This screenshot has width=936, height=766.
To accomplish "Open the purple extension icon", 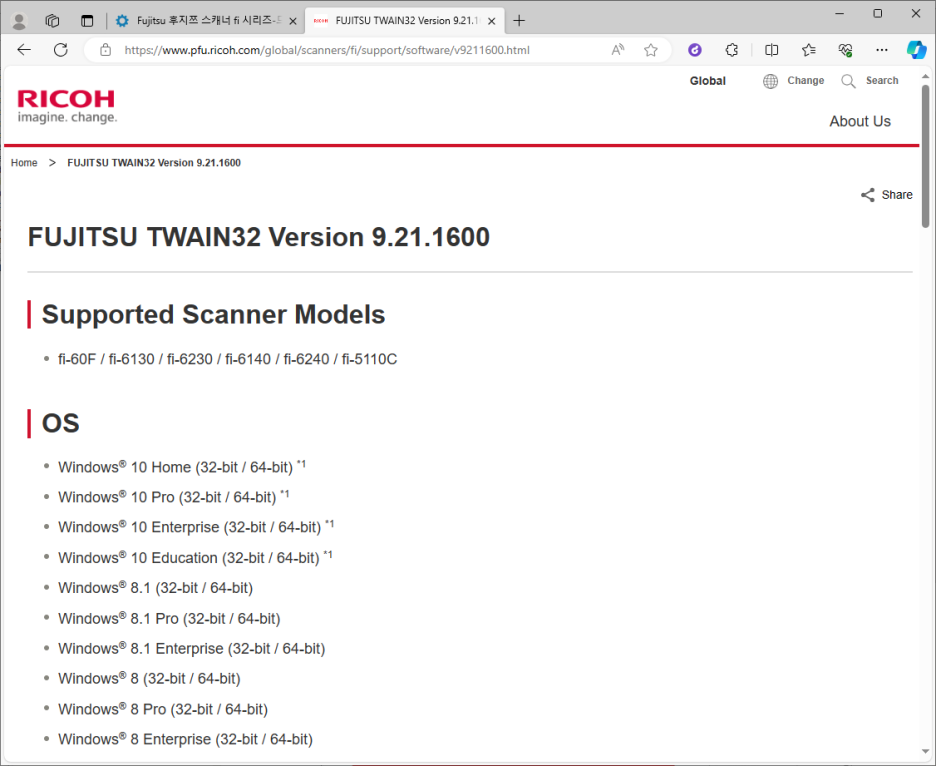I will (694, 50).
